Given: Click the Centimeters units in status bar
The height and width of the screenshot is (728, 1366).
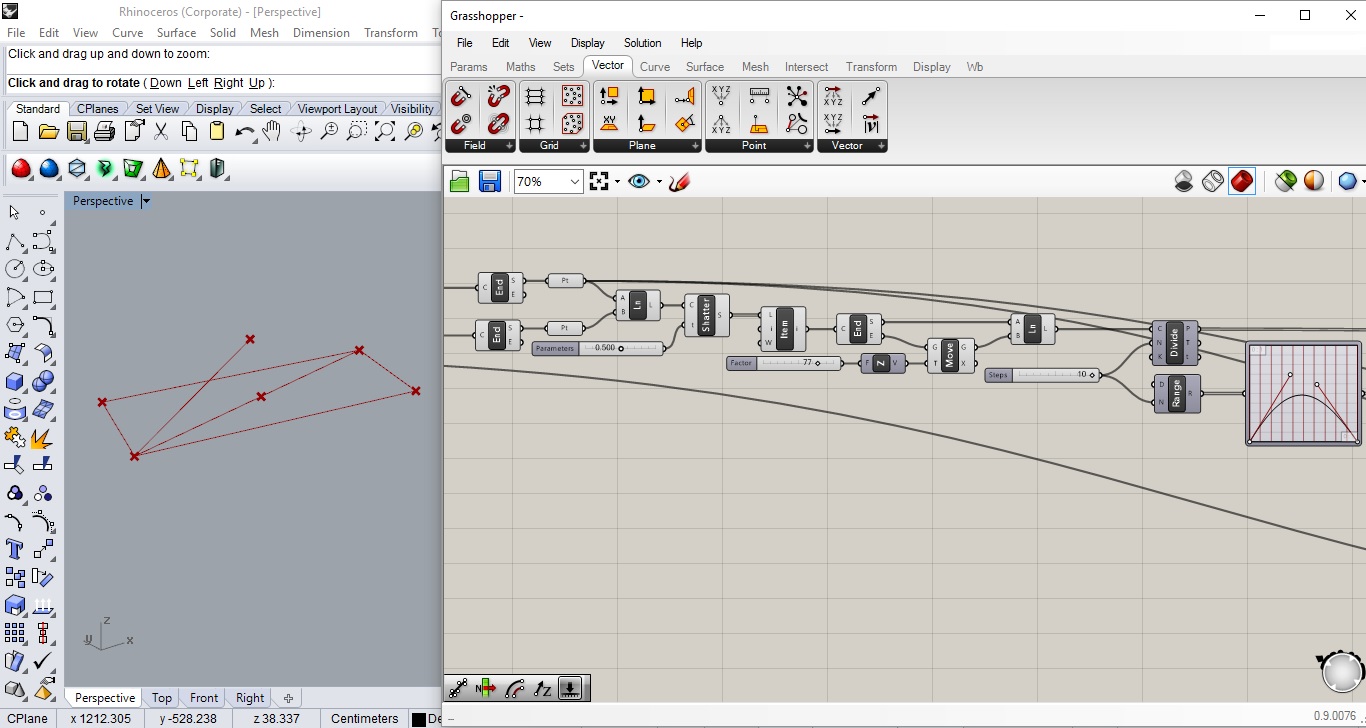Looking at the screenshot, I should pyautogui.click(x=365, y=718).
